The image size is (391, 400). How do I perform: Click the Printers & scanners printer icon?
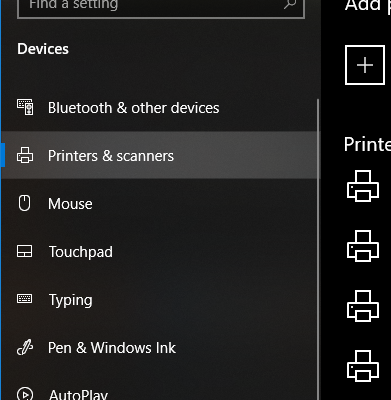click(x=25, y=155)
